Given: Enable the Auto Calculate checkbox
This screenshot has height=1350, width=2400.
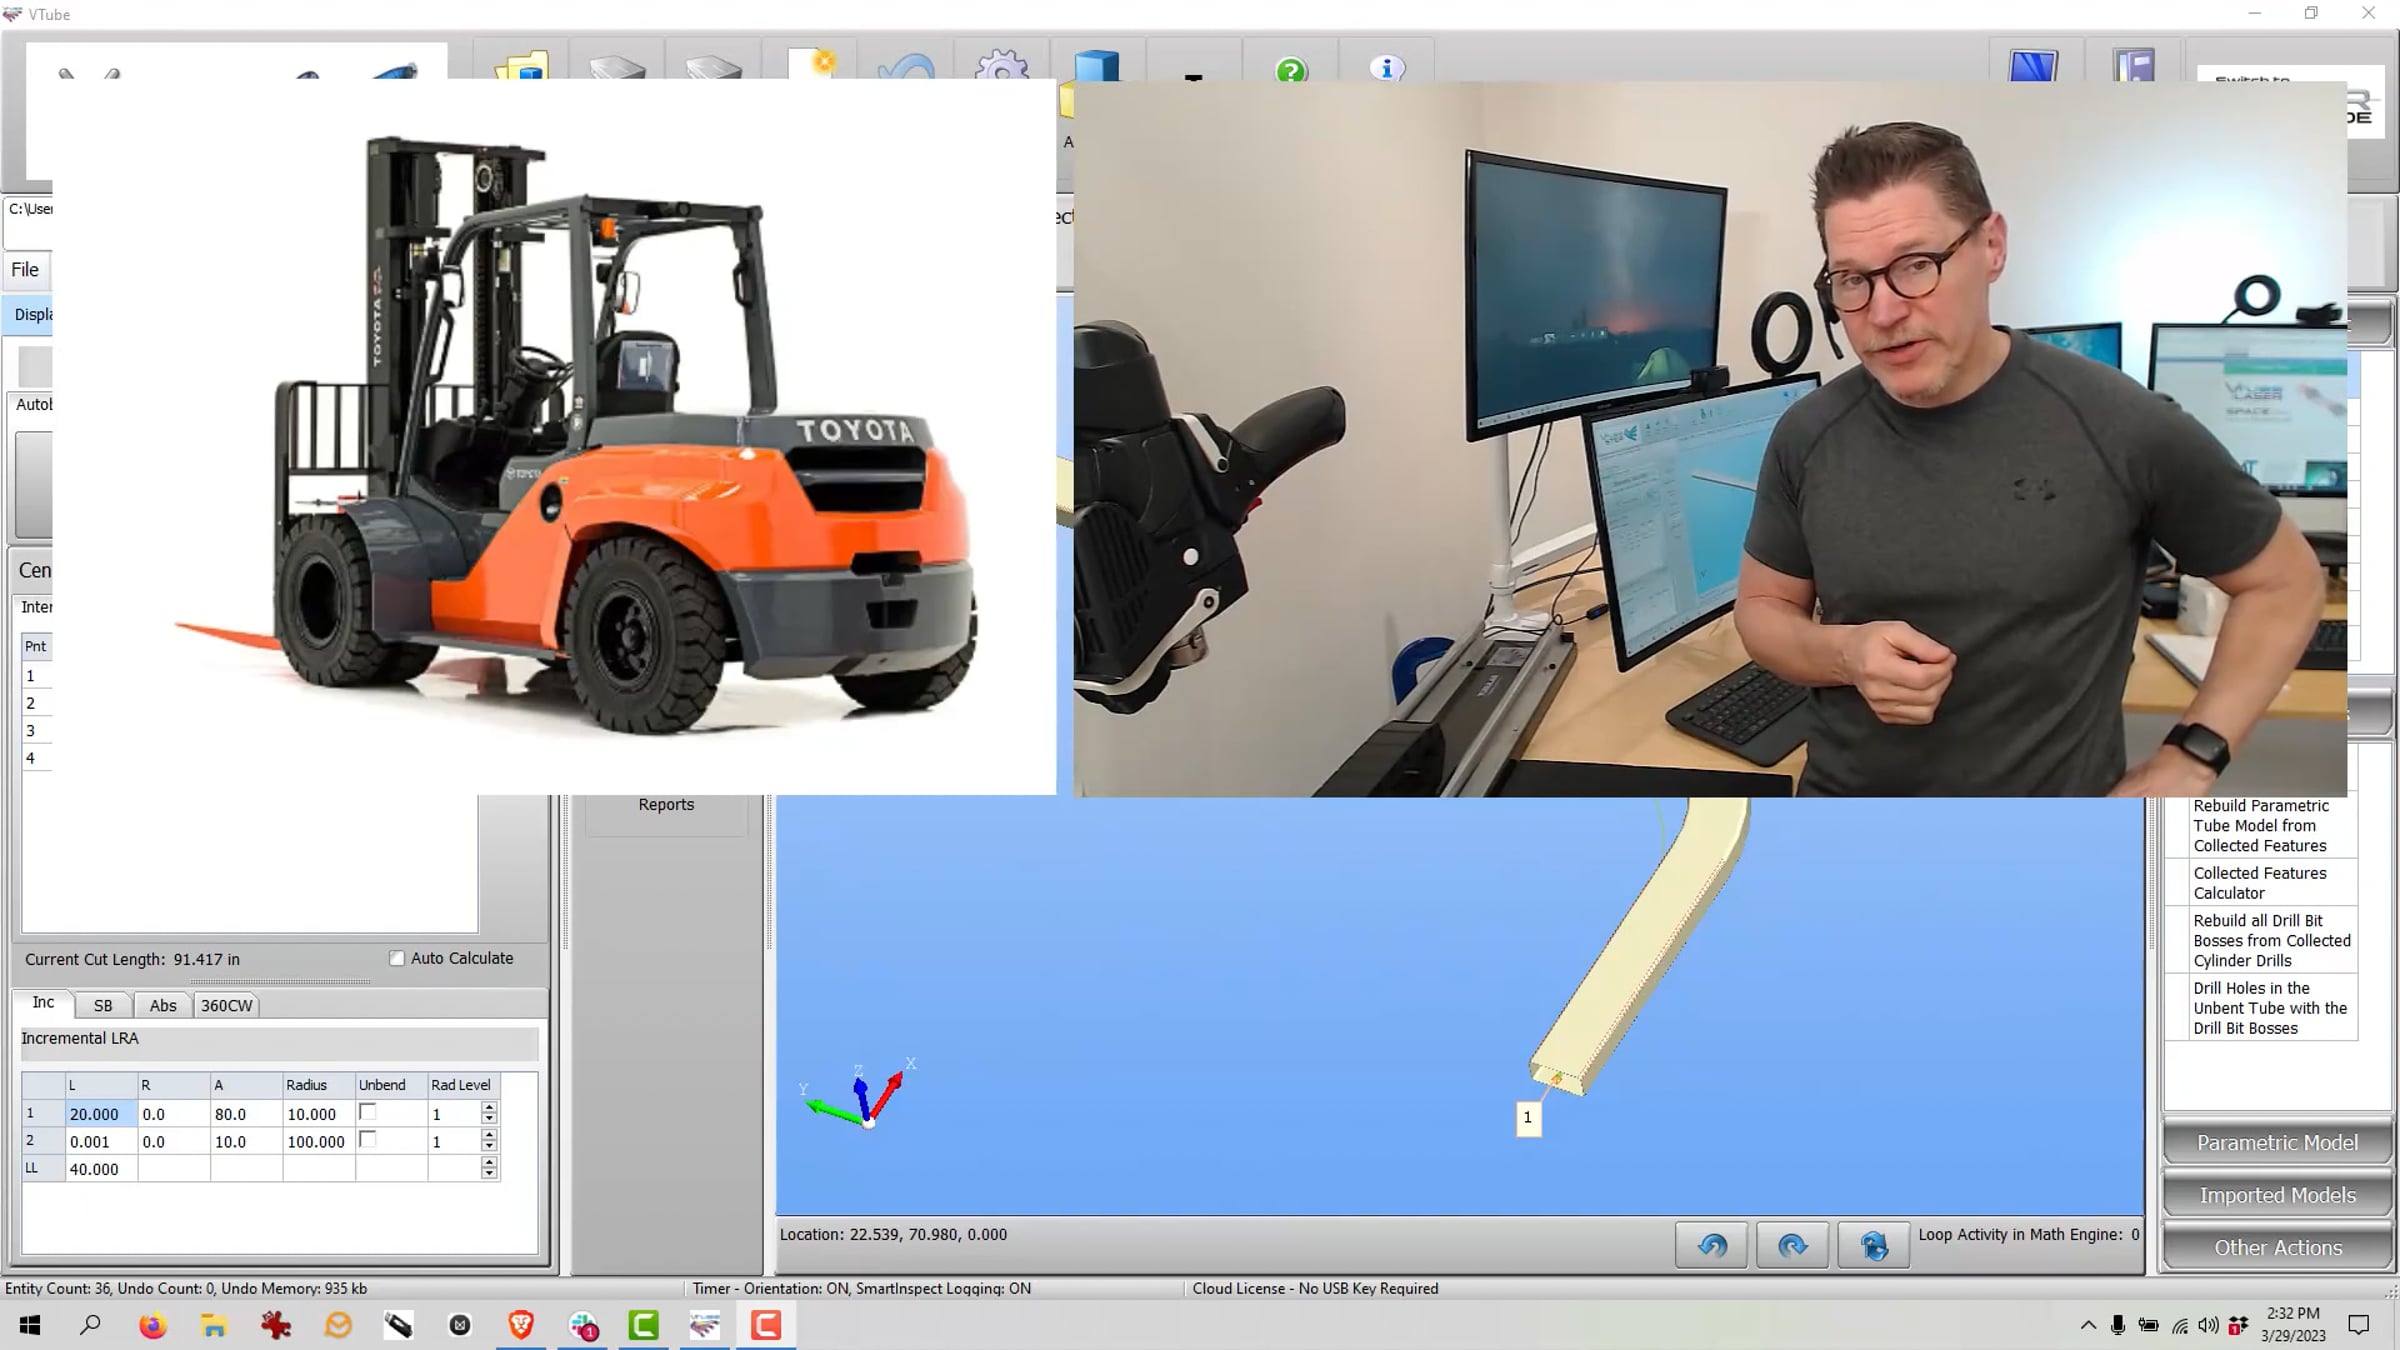Looking at the screenshot, I should click(397, 958).
